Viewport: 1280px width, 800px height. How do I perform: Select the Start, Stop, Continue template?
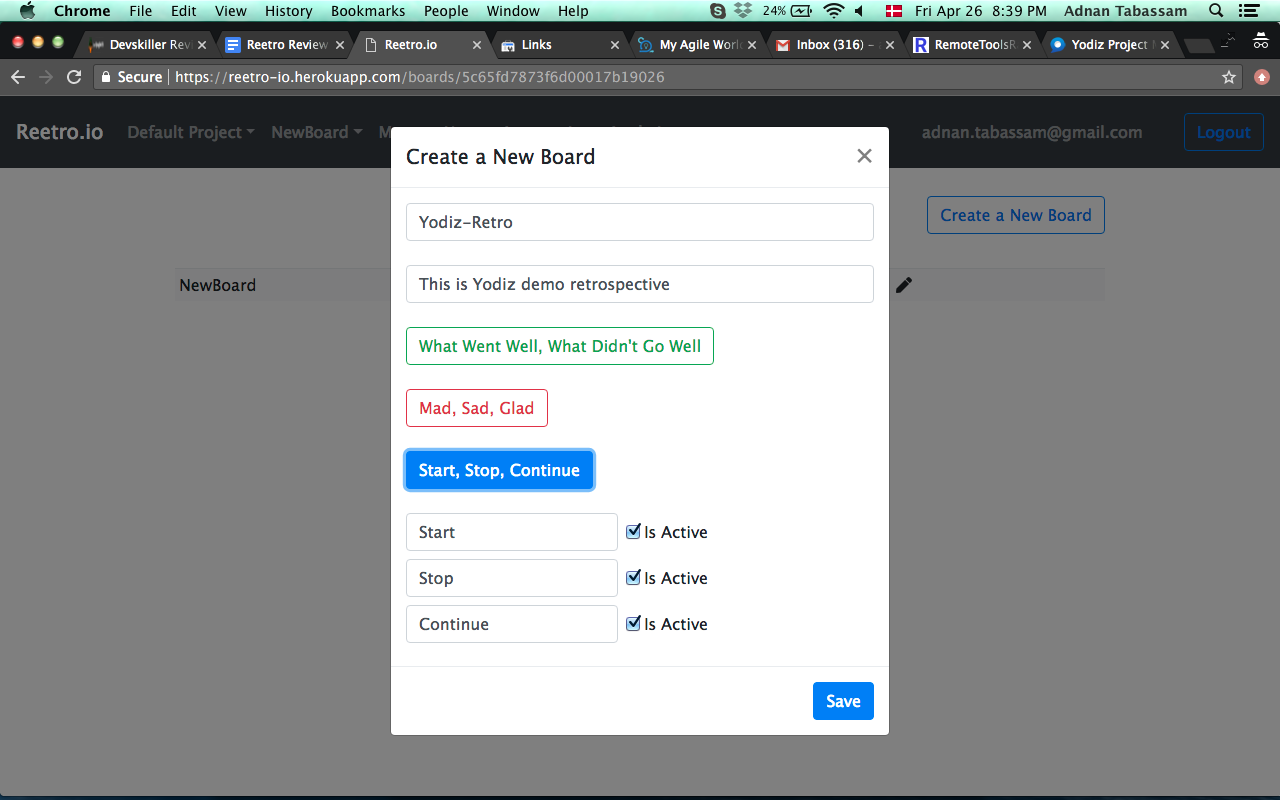coord(499,470)
